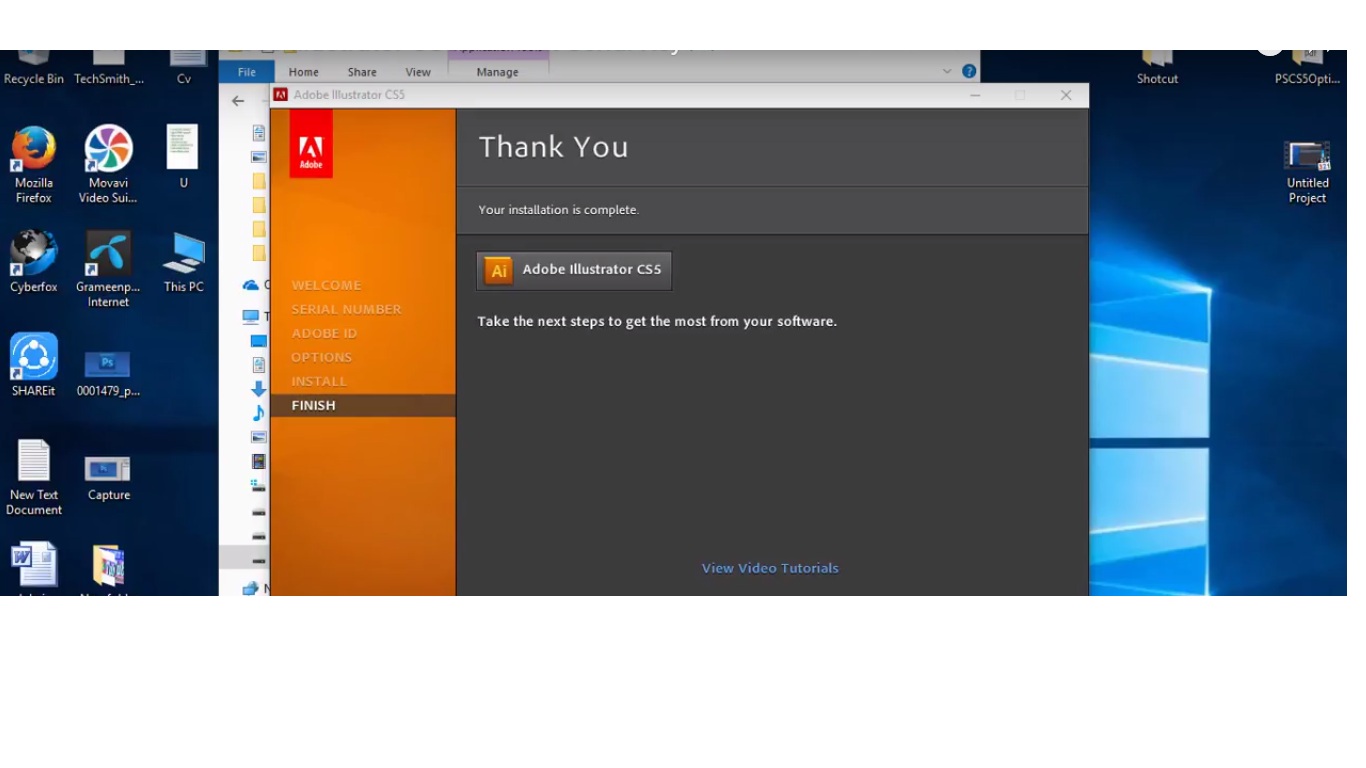Click the blue Help icon in the Explorer ribbon
1366x768 pixels.
[967, 70]
